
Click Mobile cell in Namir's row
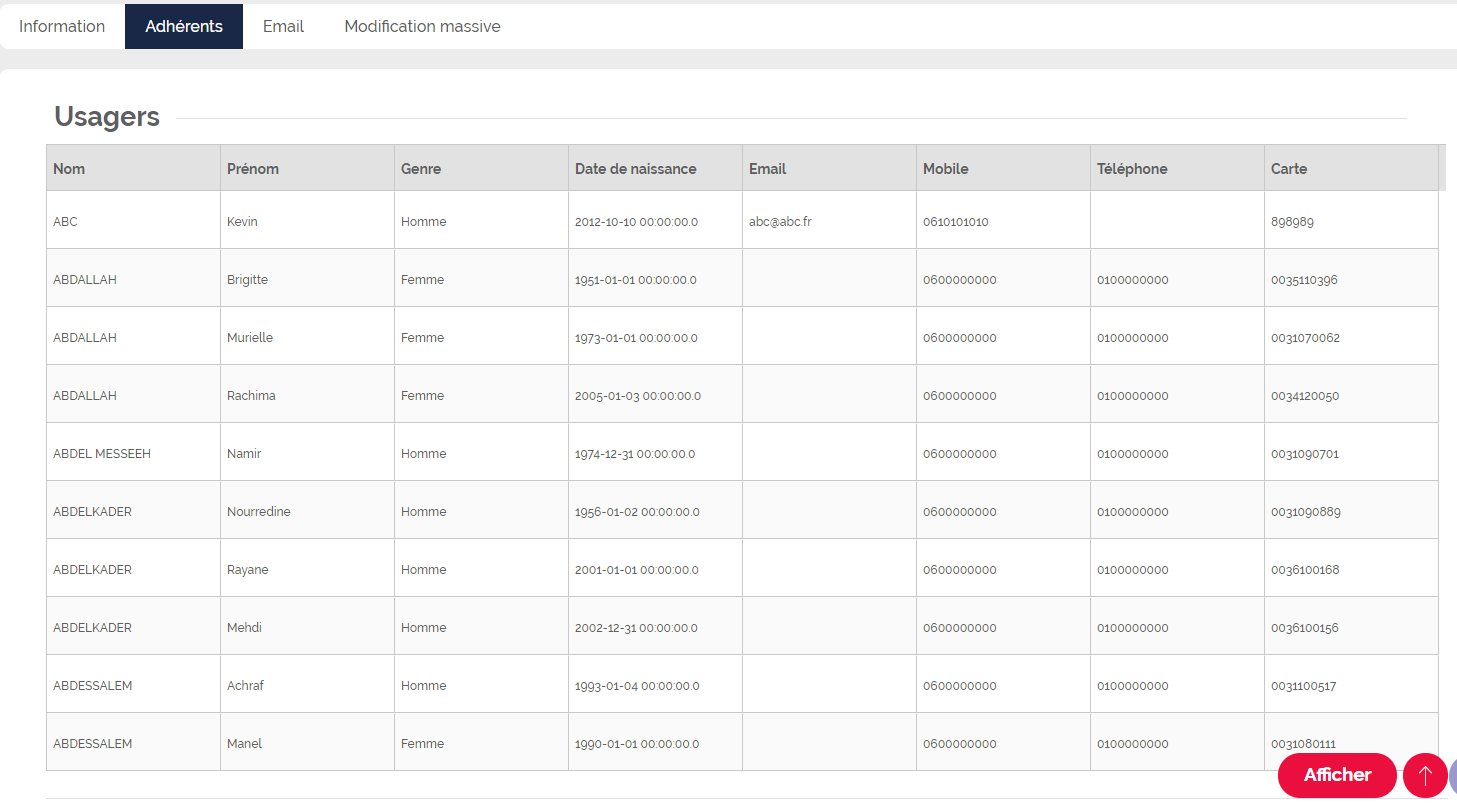[x=1003, y=453]
